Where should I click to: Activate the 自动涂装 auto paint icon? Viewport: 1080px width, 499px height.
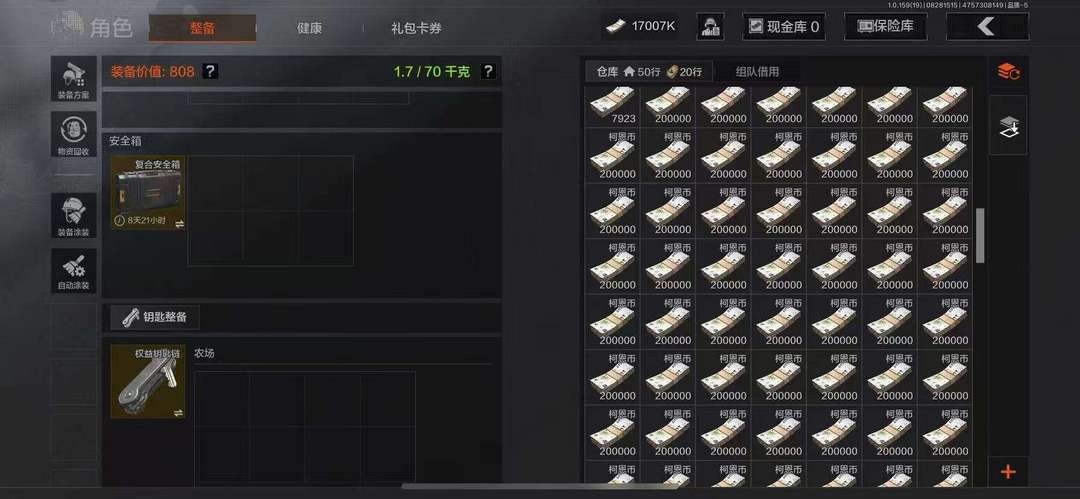74,270
